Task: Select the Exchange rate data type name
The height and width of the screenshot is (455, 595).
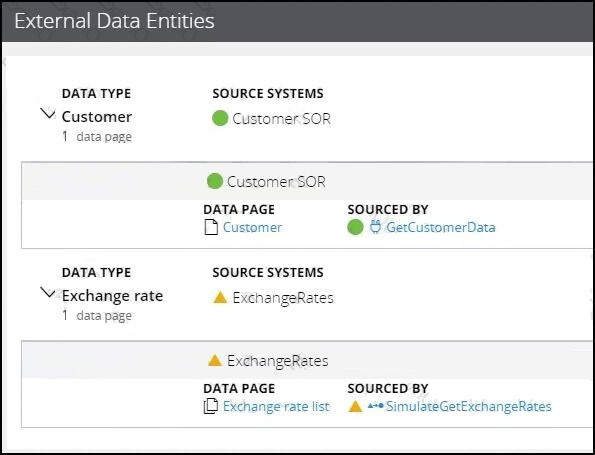Action: (x=112, y=296)
